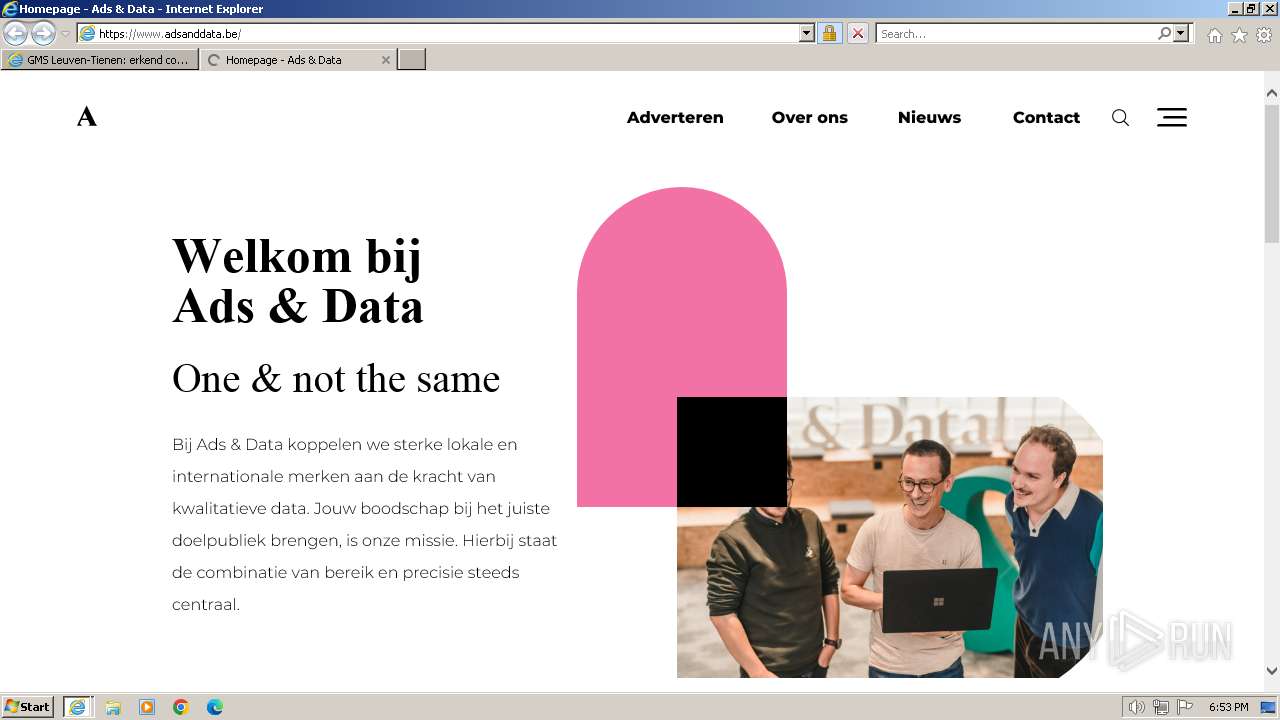Click the Ads & Data 'A' logo
This screenshot has height=720, width=1280.
pyautogui.click(x=87, y=117)
